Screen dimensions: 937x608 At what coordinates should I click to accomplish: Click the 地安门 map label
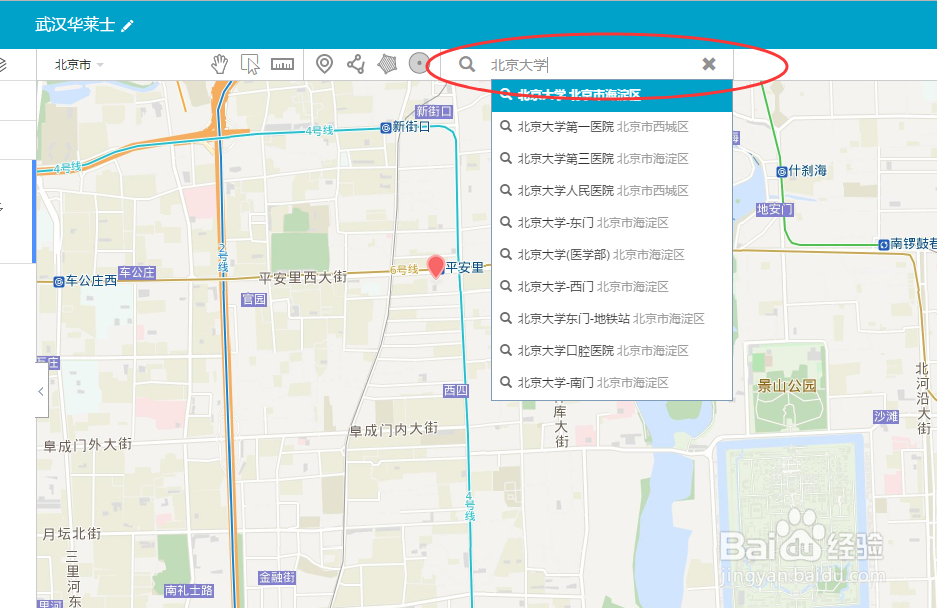coord(774,209)
